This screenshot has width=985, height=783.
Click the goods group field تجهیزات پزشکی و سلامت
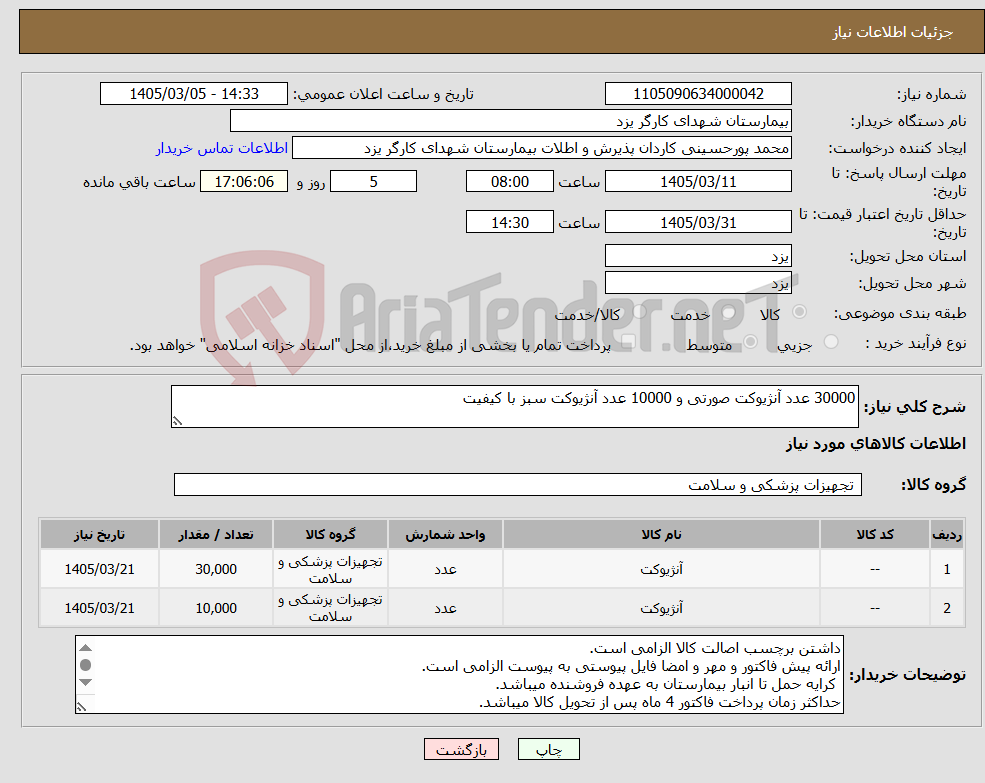tap(518, 485)
